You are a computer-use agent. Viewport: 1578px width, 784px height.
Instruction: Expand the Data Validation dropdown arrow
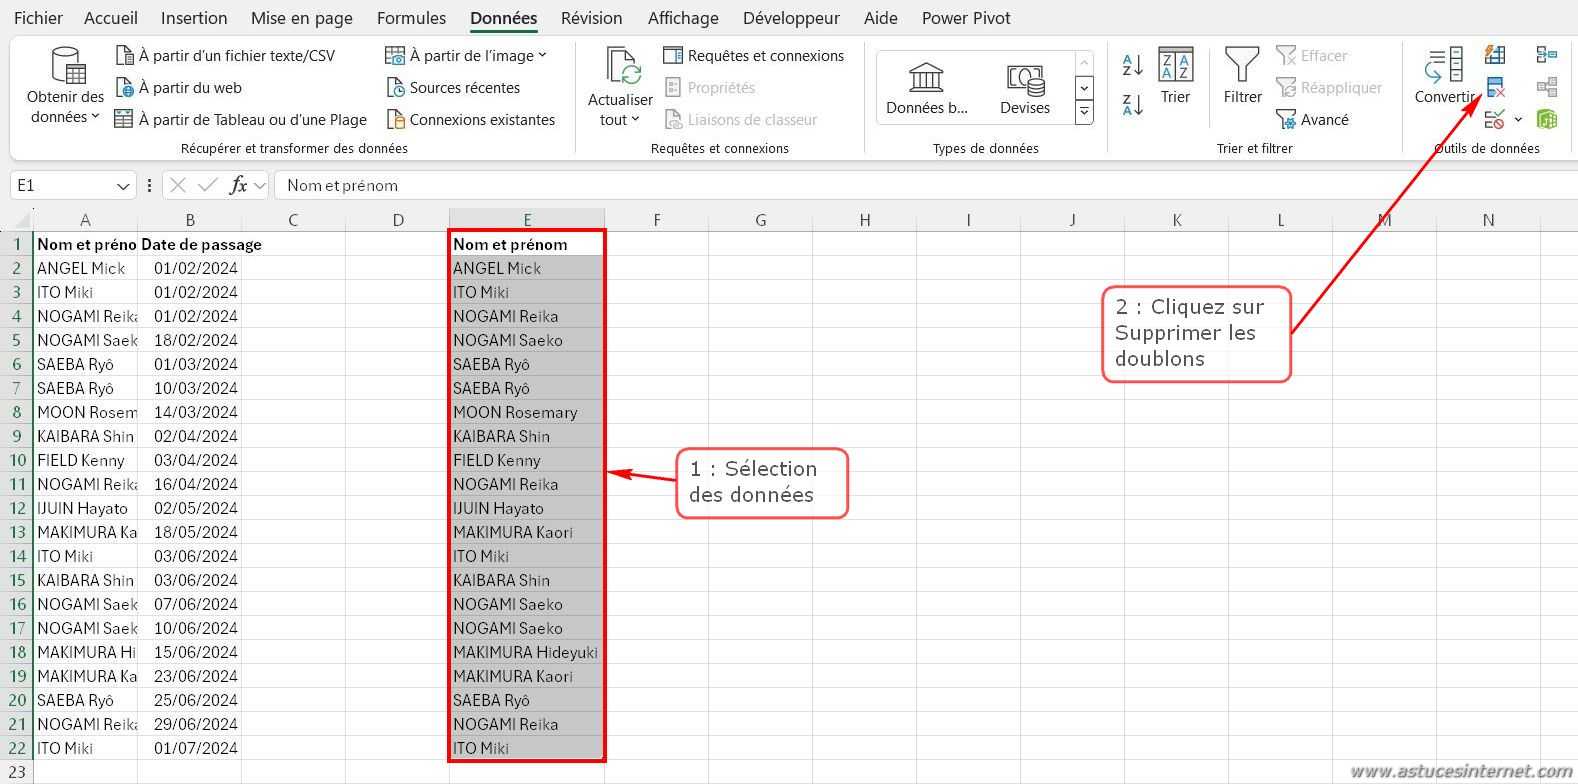pyautogui.click(x=1518, y=120)
